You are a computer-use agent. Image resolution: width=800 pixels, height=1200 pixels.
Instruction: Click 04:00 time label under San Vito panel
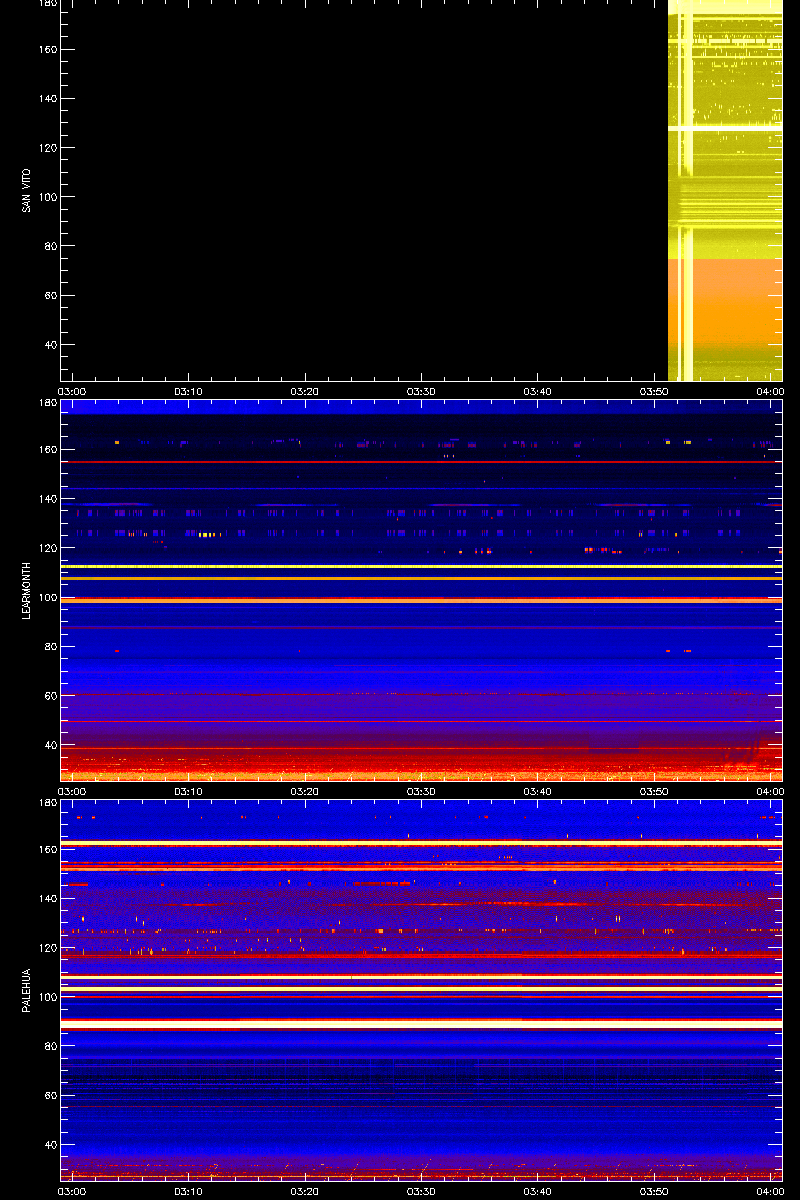[x=769, y=391]
